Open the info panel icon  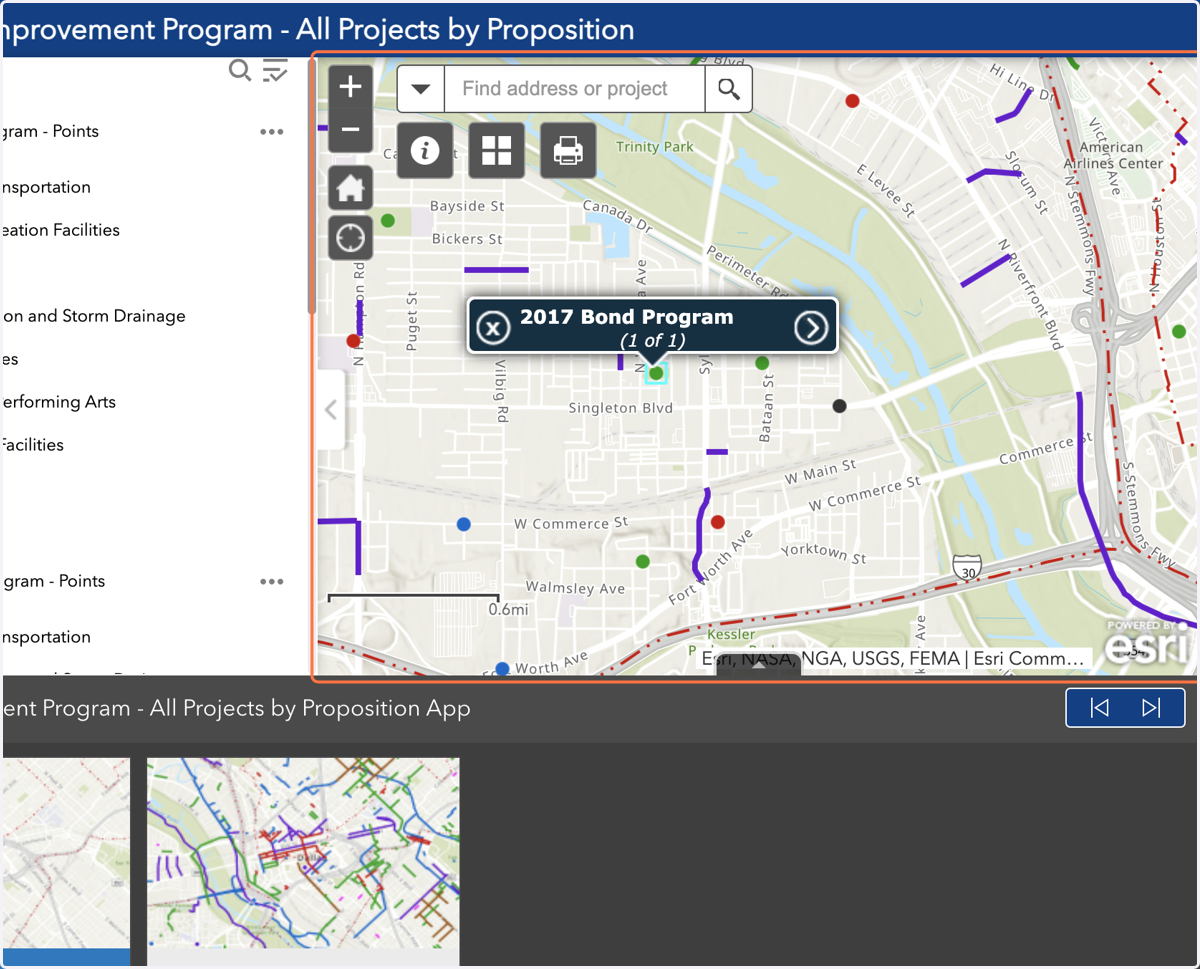(425, 151)
